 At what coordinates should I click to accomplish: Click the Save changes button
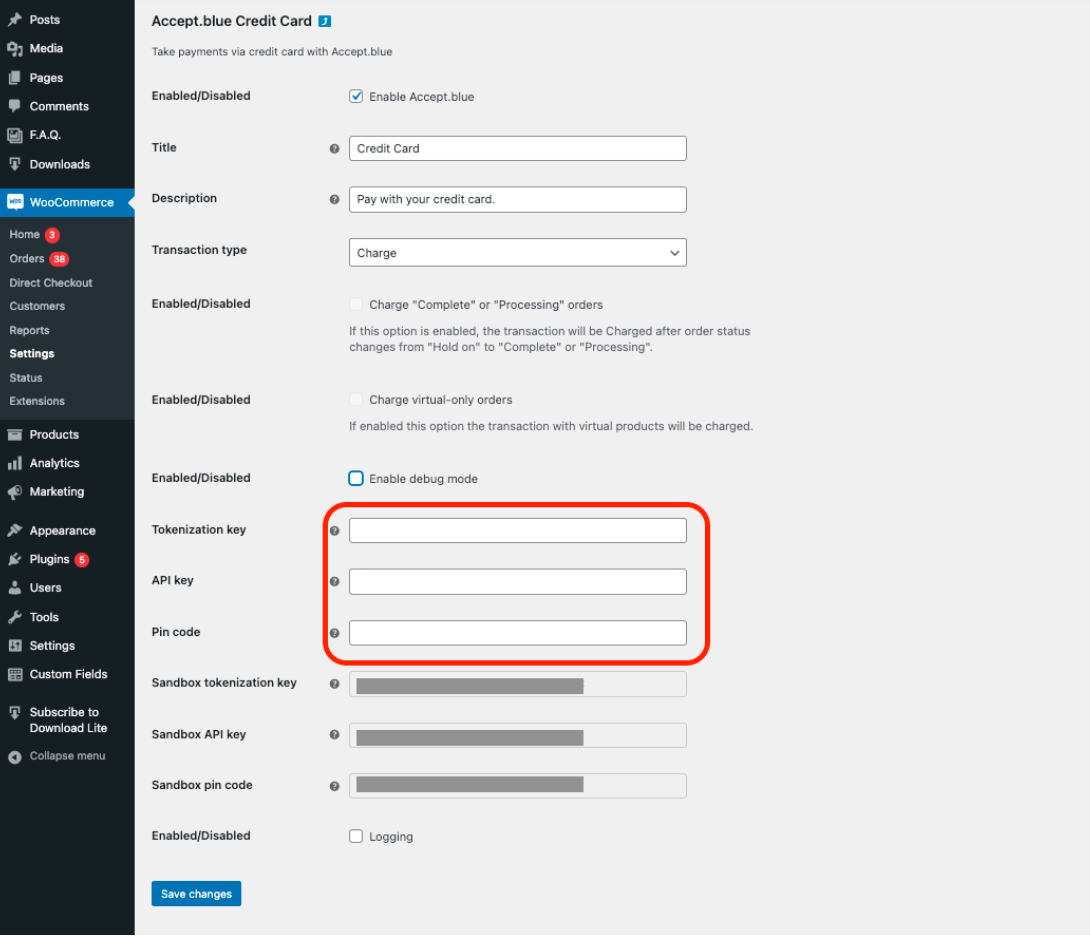[x=196, y=894]
